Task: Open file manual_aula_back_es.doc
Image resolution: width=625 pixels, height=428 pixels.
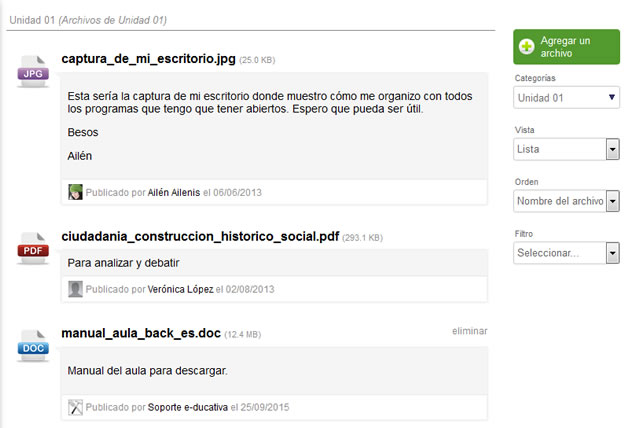Action: (x=141, y=333)
